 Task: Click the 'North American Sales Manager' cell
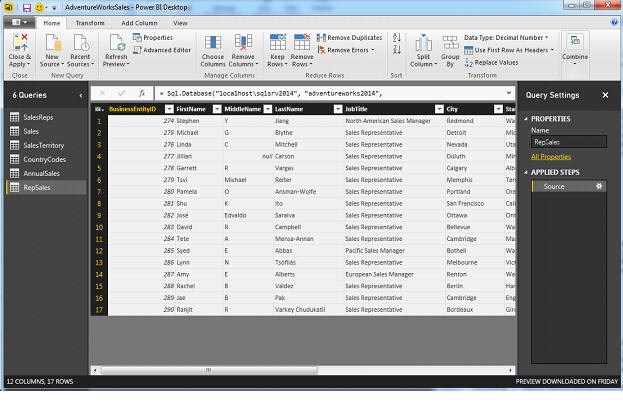(394, 121)
